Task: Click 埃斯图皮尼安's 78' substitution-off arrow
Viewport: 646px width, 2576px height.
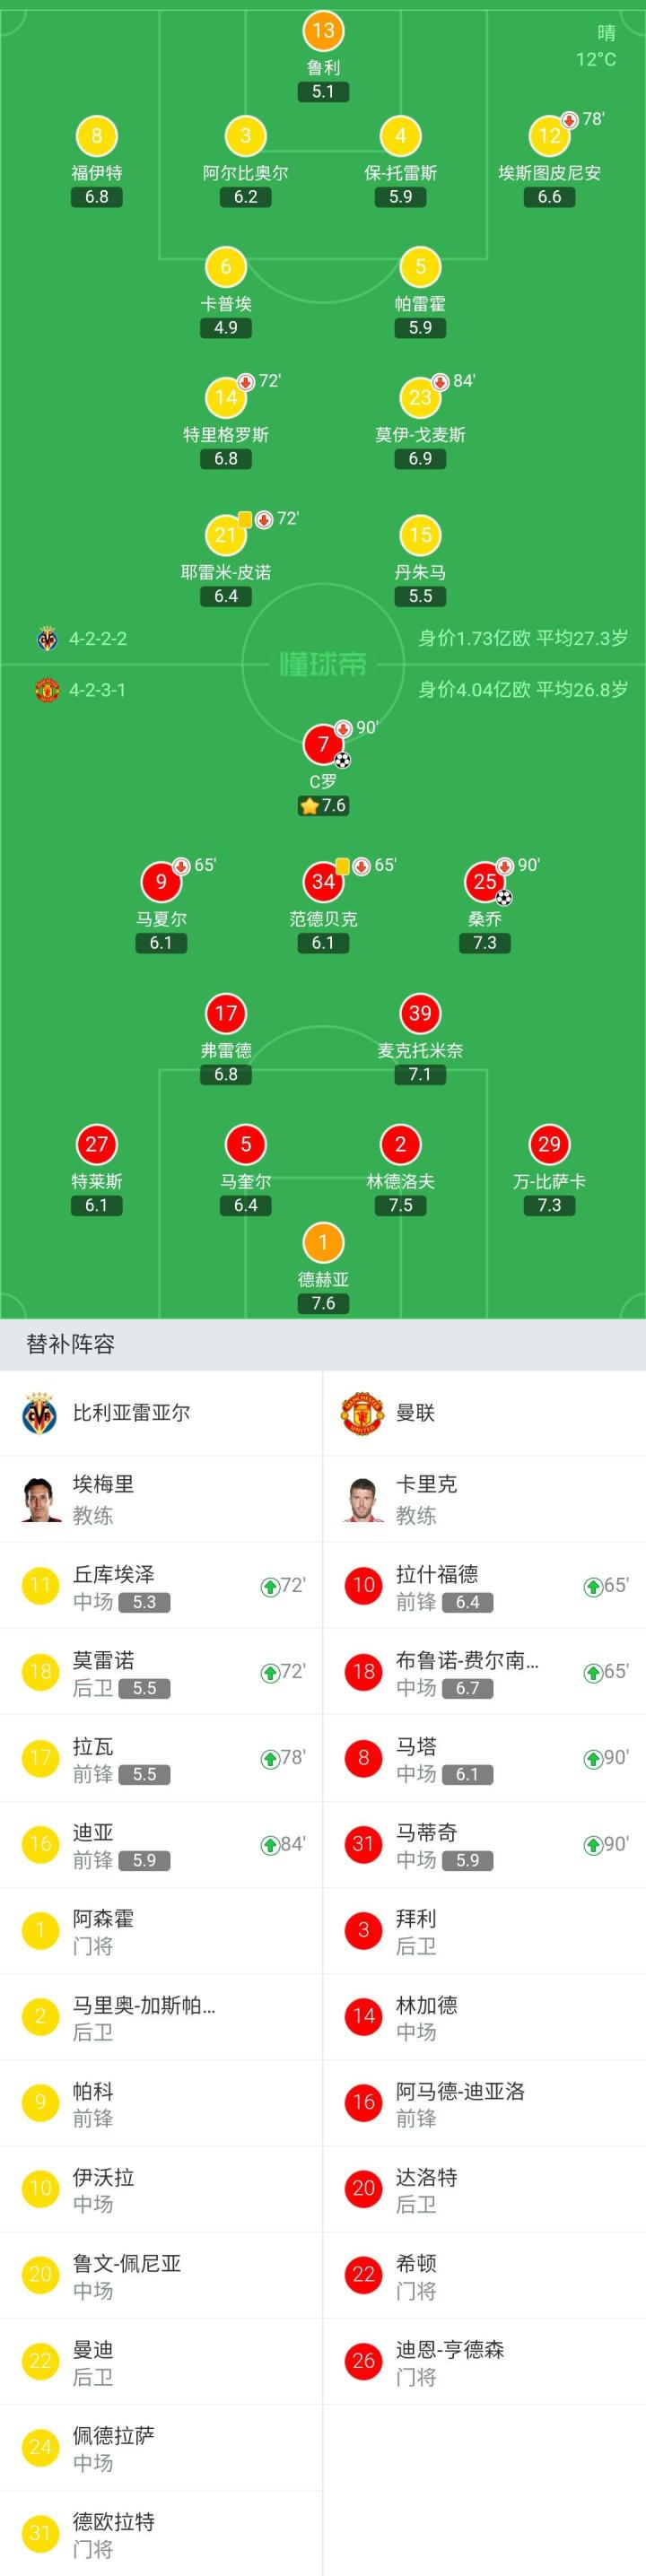Action: point(570,120)
